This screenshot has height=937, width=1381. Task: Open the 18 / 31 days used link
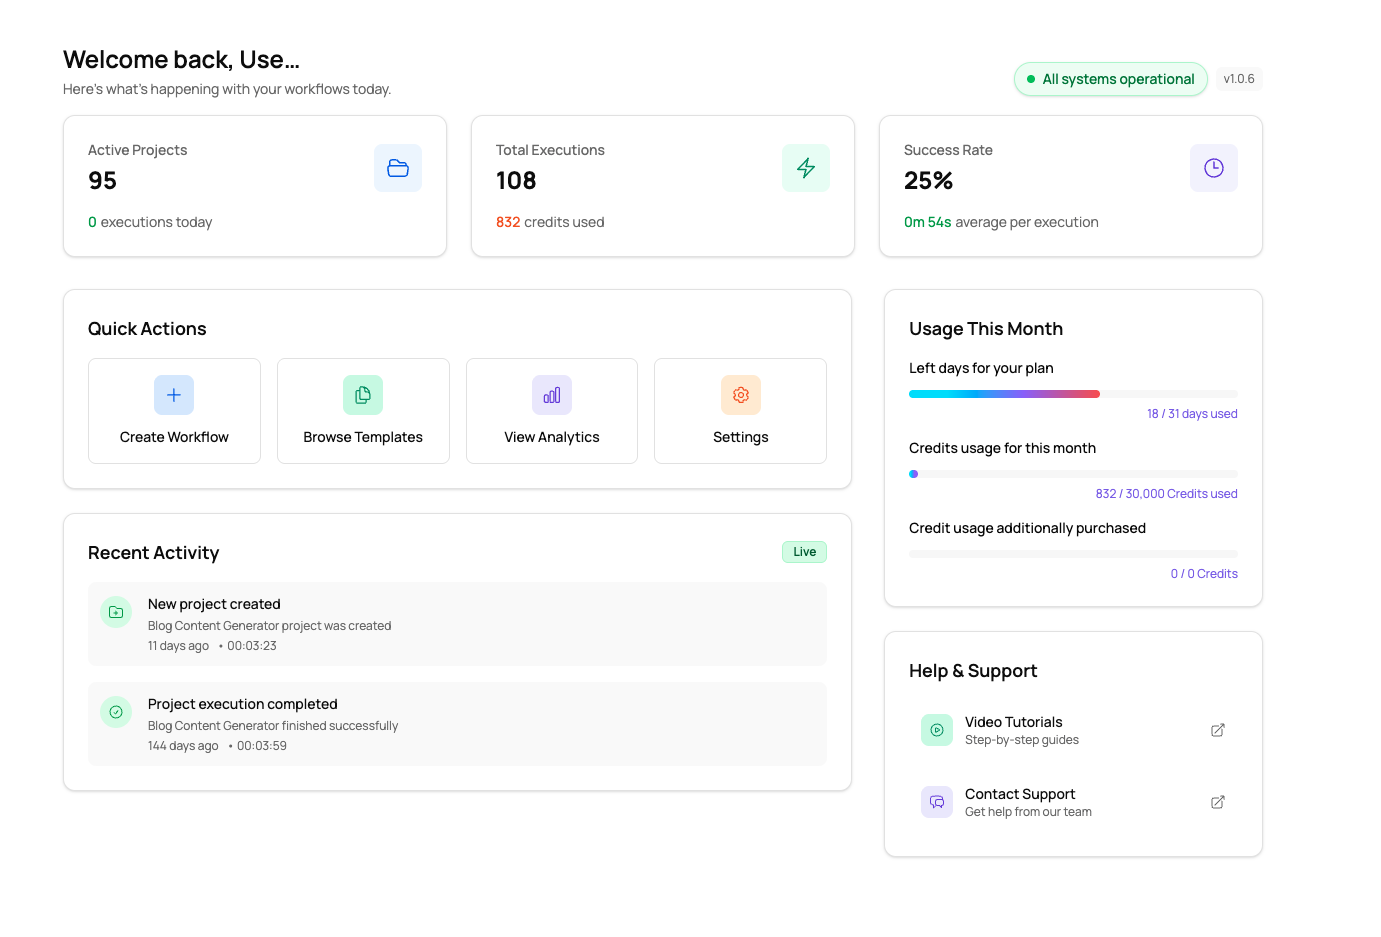[1192, 413]
